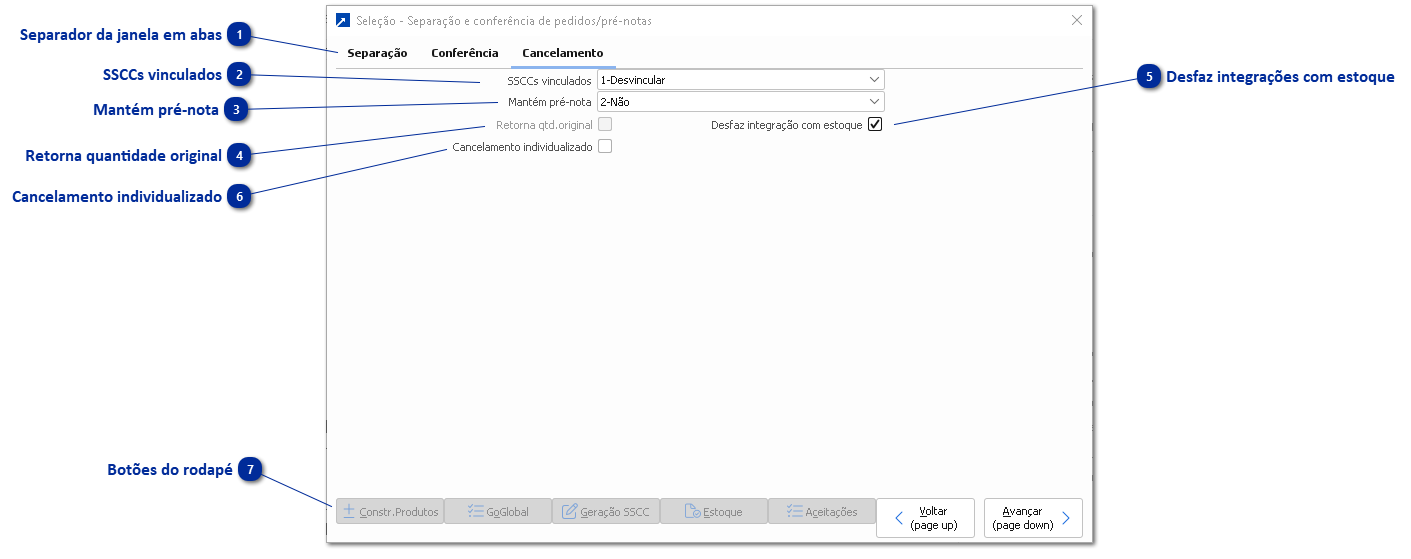Click the Aceitações checklist icon
The image size is (1411, 559).
pos(795,511)
